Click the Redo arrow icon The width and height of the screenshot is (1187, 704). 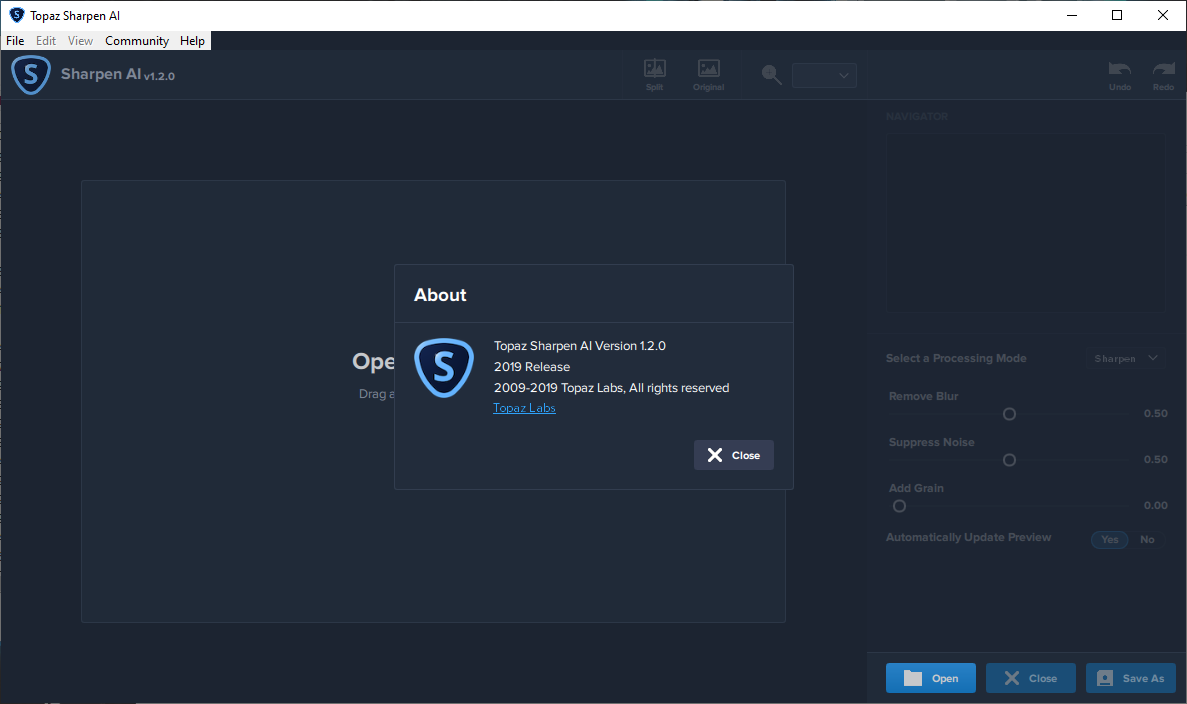click(1163, 70)
